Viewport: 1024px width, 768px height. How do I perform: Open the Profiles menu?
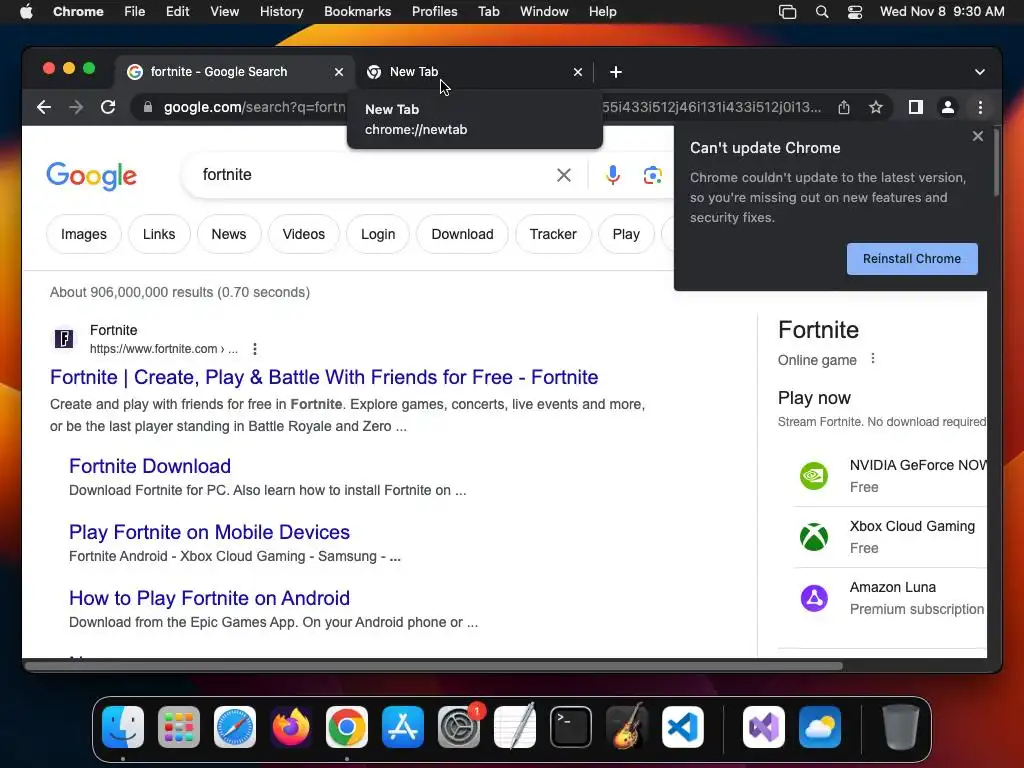pos(434,12)
